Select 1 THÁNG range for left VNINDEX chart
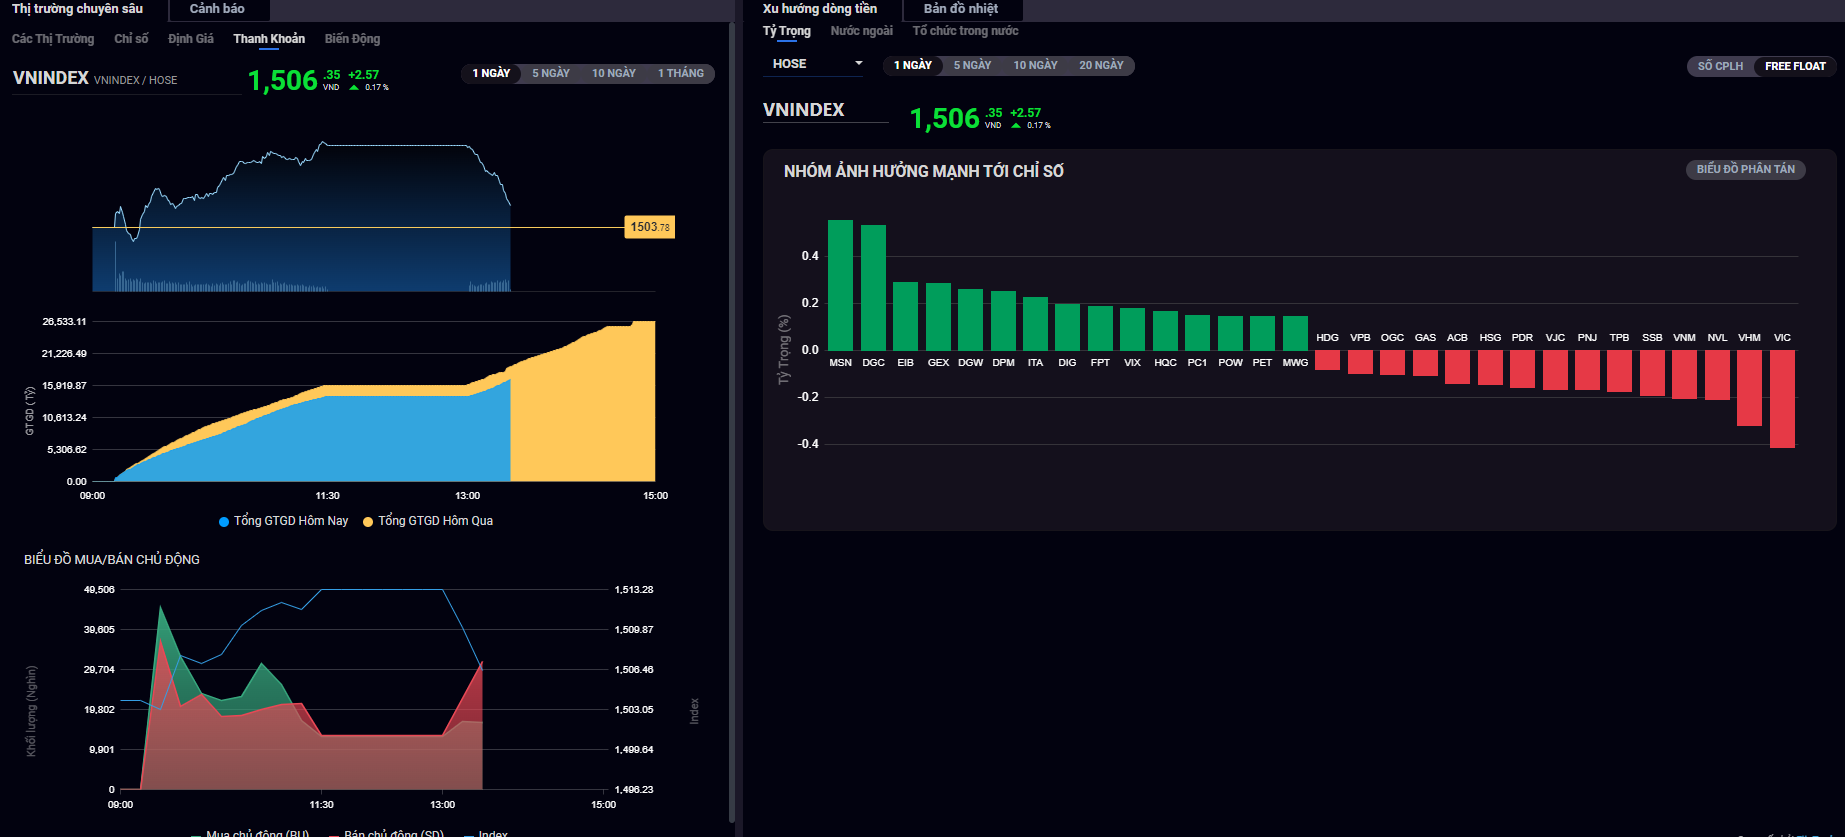Image resolution: width=1845 pixels, height=837 pixels. pyautogui.click(x=681, y=73)
